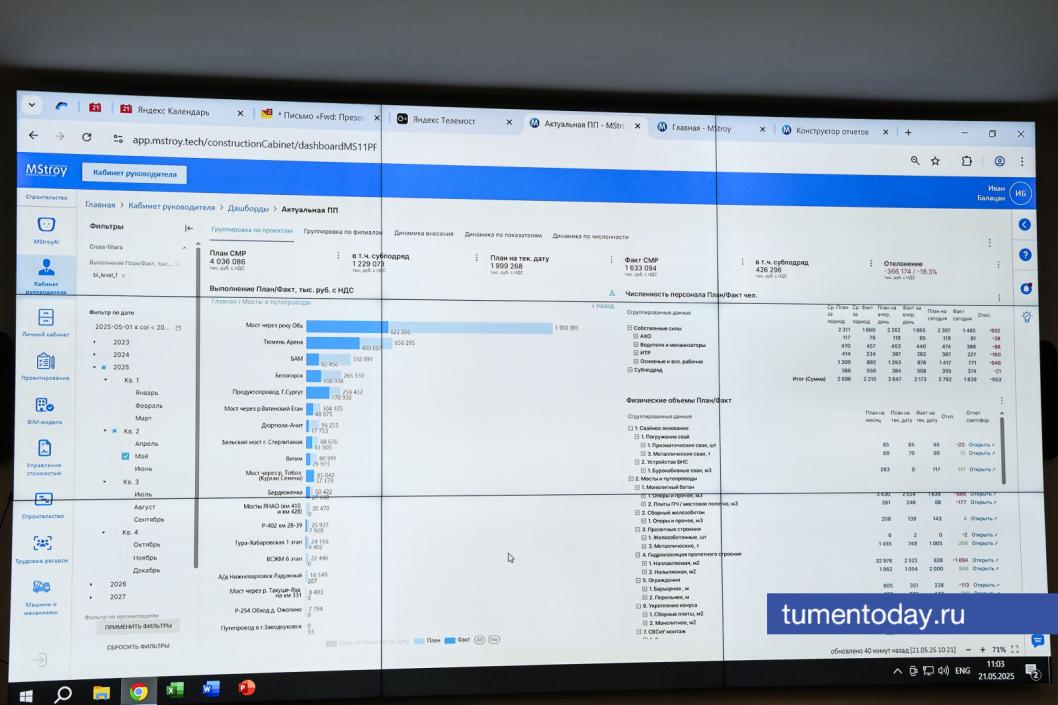The height and width of the screenshot is (705, 1058).
Task: Toggle the Кв. 2 quarter checkbox
Action: click(113, 431)
